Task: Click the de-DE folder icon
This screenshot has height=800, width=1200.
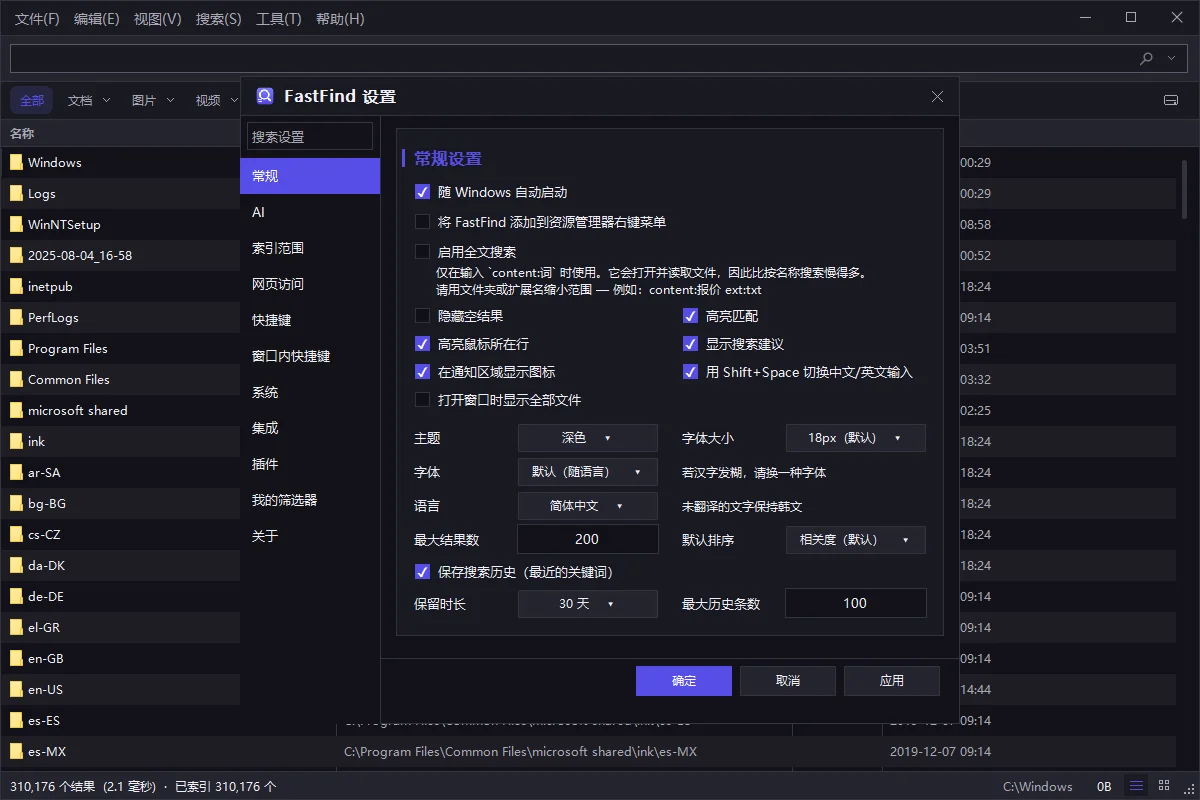Action: tap(16, 596)
